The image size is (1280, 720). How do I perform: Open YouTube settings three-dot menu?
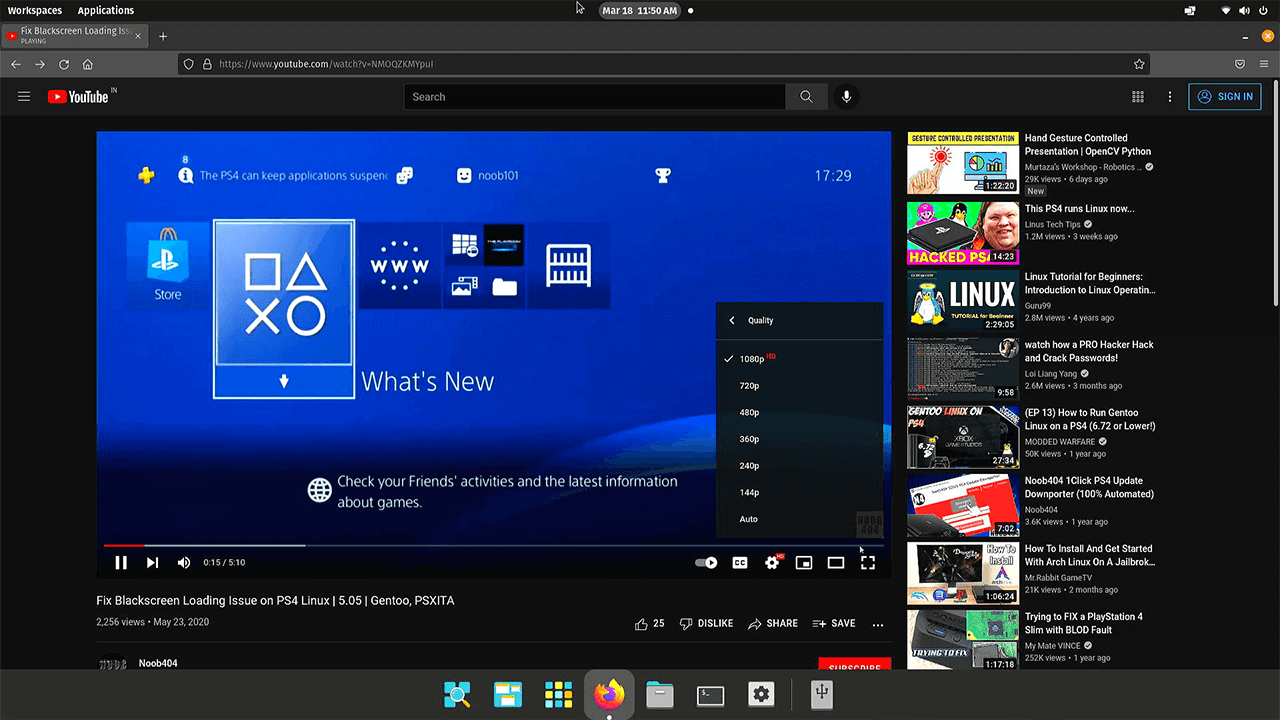click(1170, 97)
